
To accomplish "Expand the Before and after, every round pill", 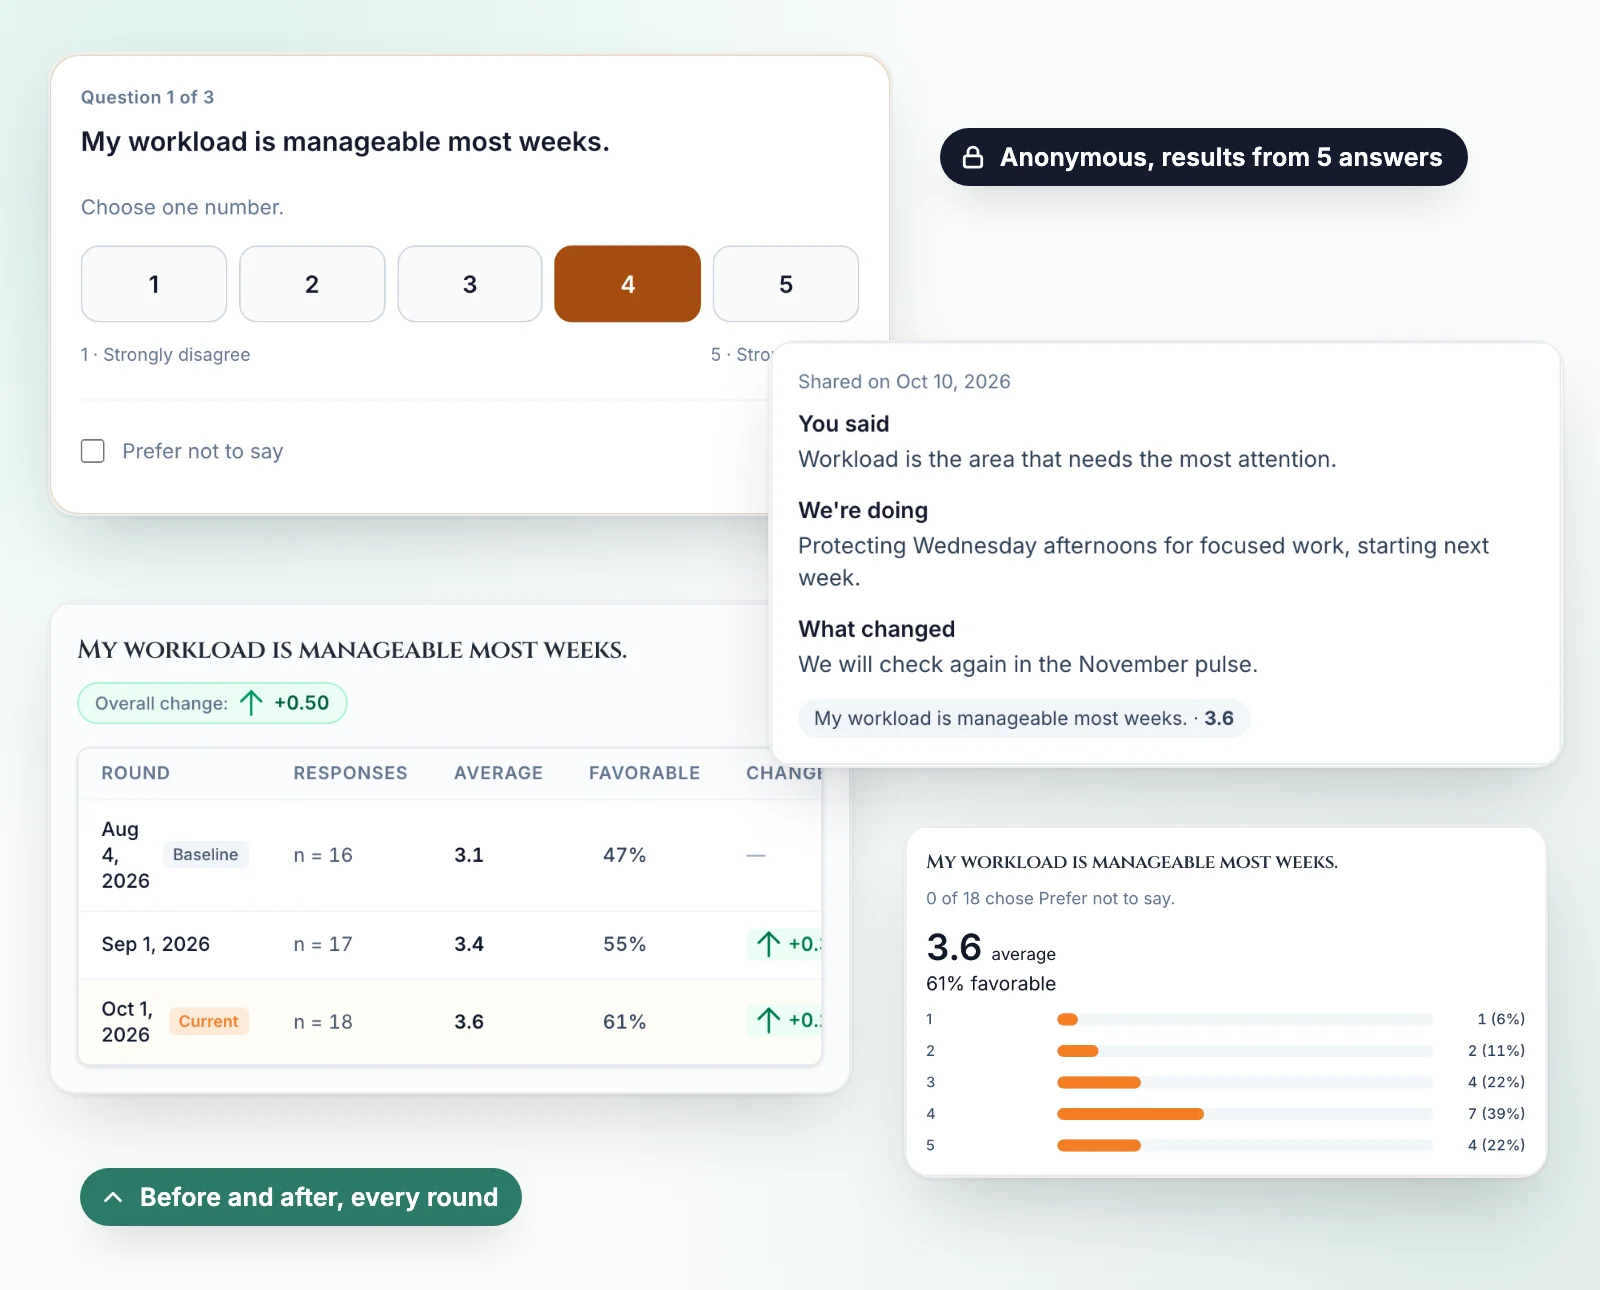I will coord(301,1197).
